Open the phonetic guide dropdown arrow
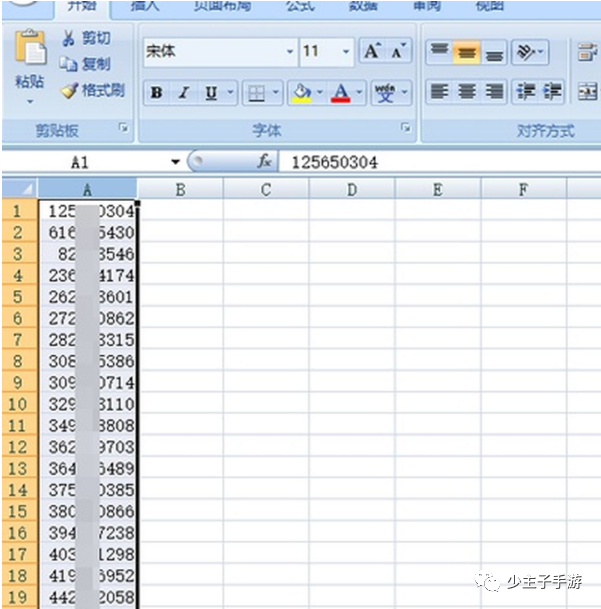601x609 pixels. tap(405, 92)
